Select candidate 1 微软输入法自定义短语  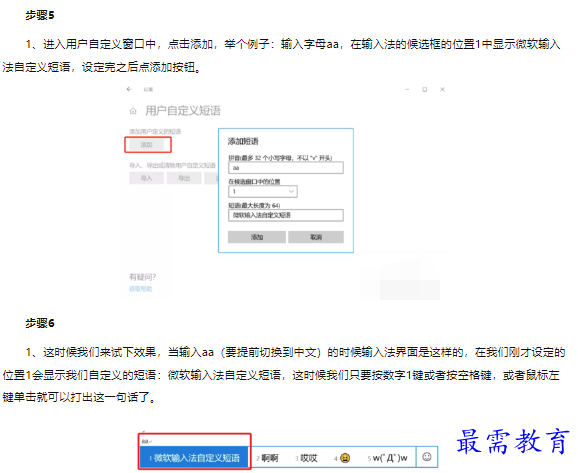194,458
